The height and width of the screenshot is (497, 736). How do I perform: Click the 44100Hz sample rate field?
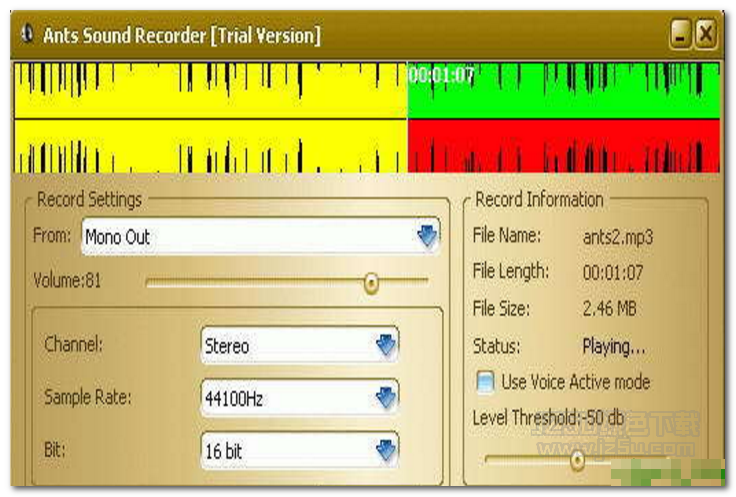[x=299, y=398]
